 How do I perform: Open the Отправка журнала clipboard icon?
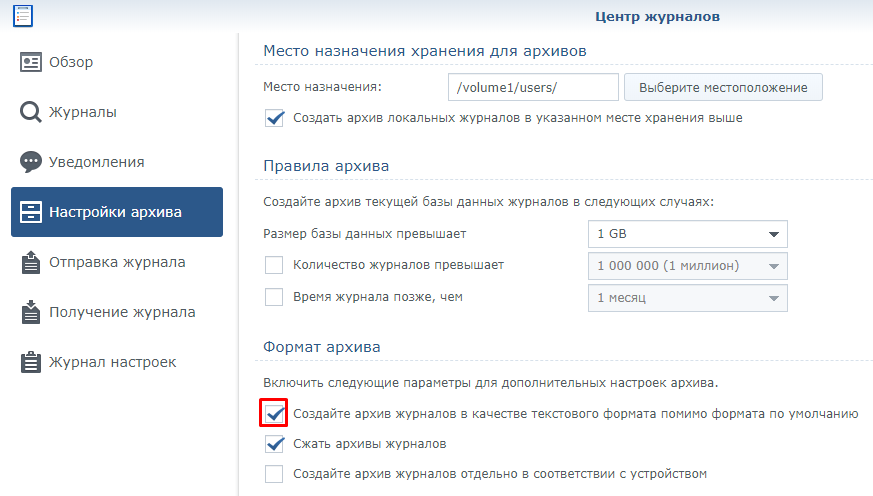point(31,262)
